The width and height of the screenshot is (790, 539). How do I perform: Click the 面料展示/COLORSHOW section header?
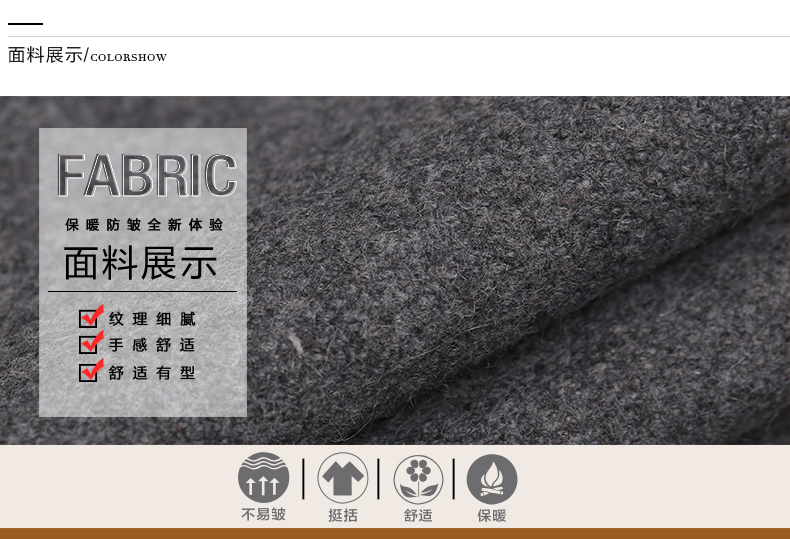click(87, 56)
